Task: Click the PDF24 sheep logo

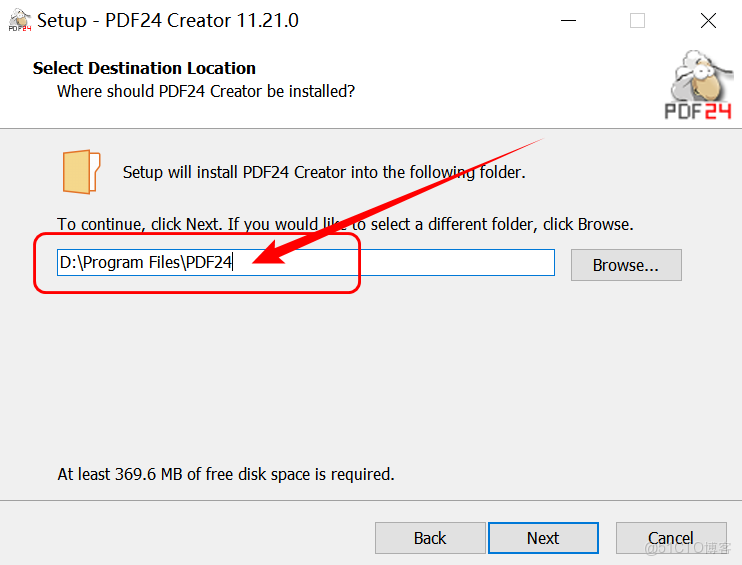Action: tap(698, 85)
